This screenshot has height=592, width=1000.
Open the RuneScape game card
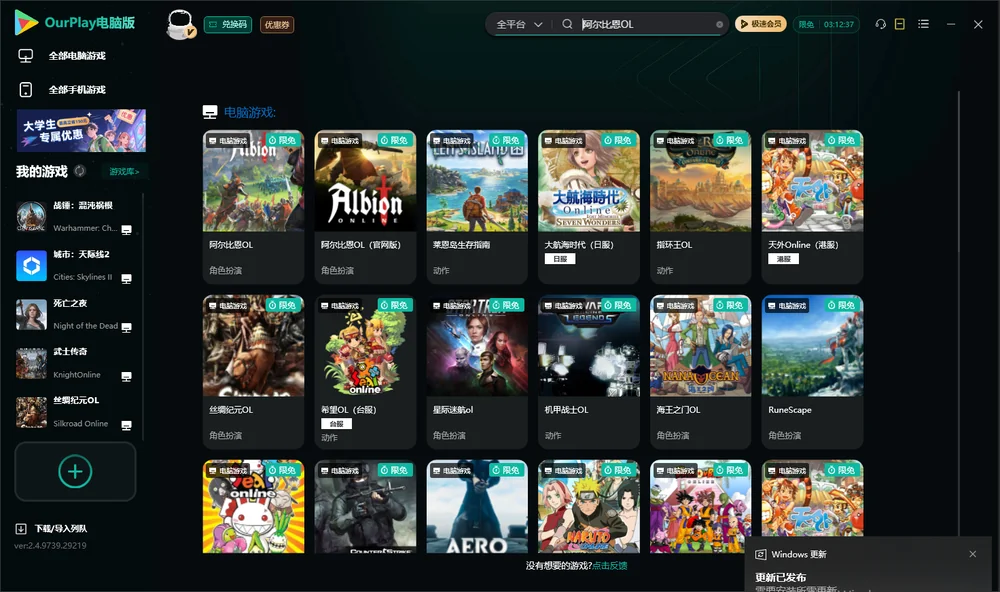[x=812, y=372]
